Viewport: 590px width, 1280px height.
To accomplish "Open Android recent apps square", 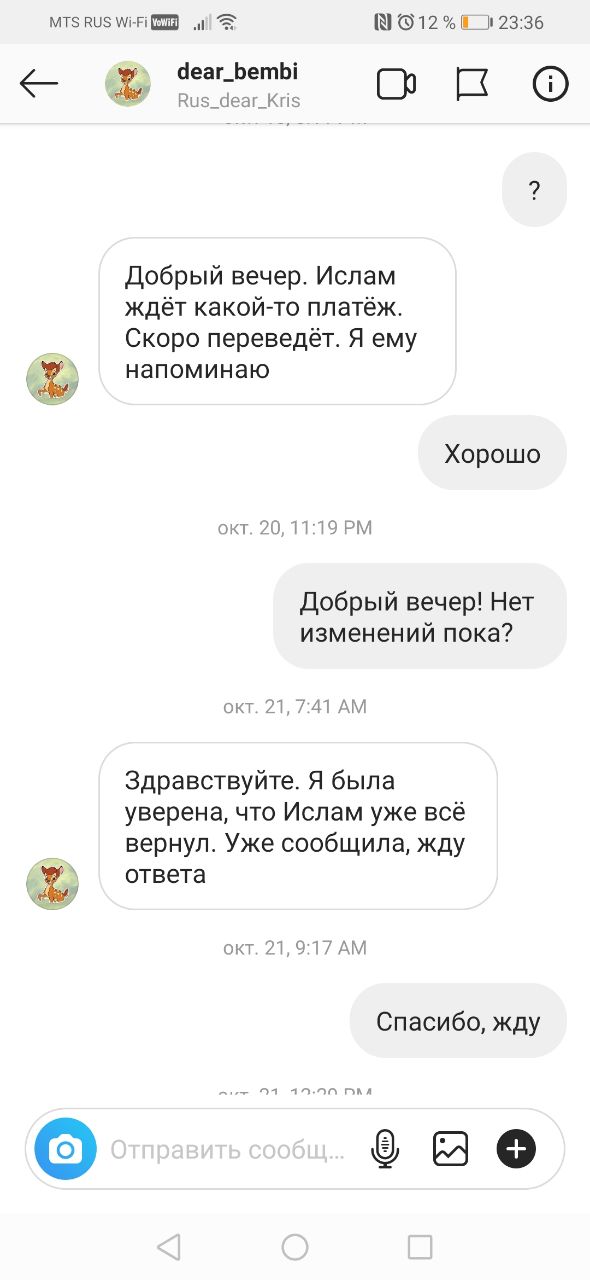I will click(x=420, y=1246).
